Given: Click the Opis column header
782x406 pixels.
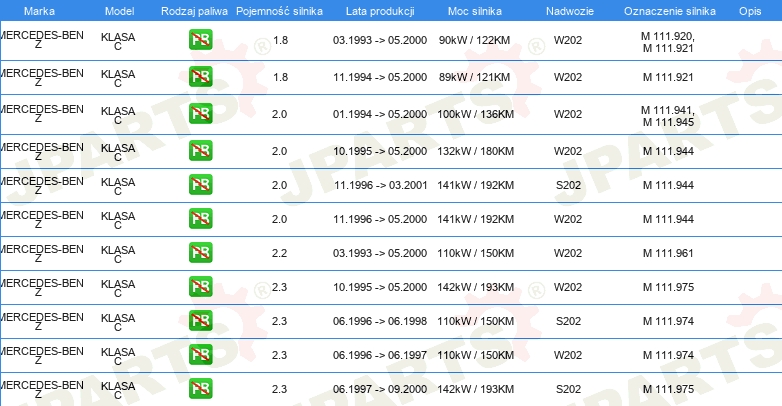Looking at the screenshot, I should point(750,11).
